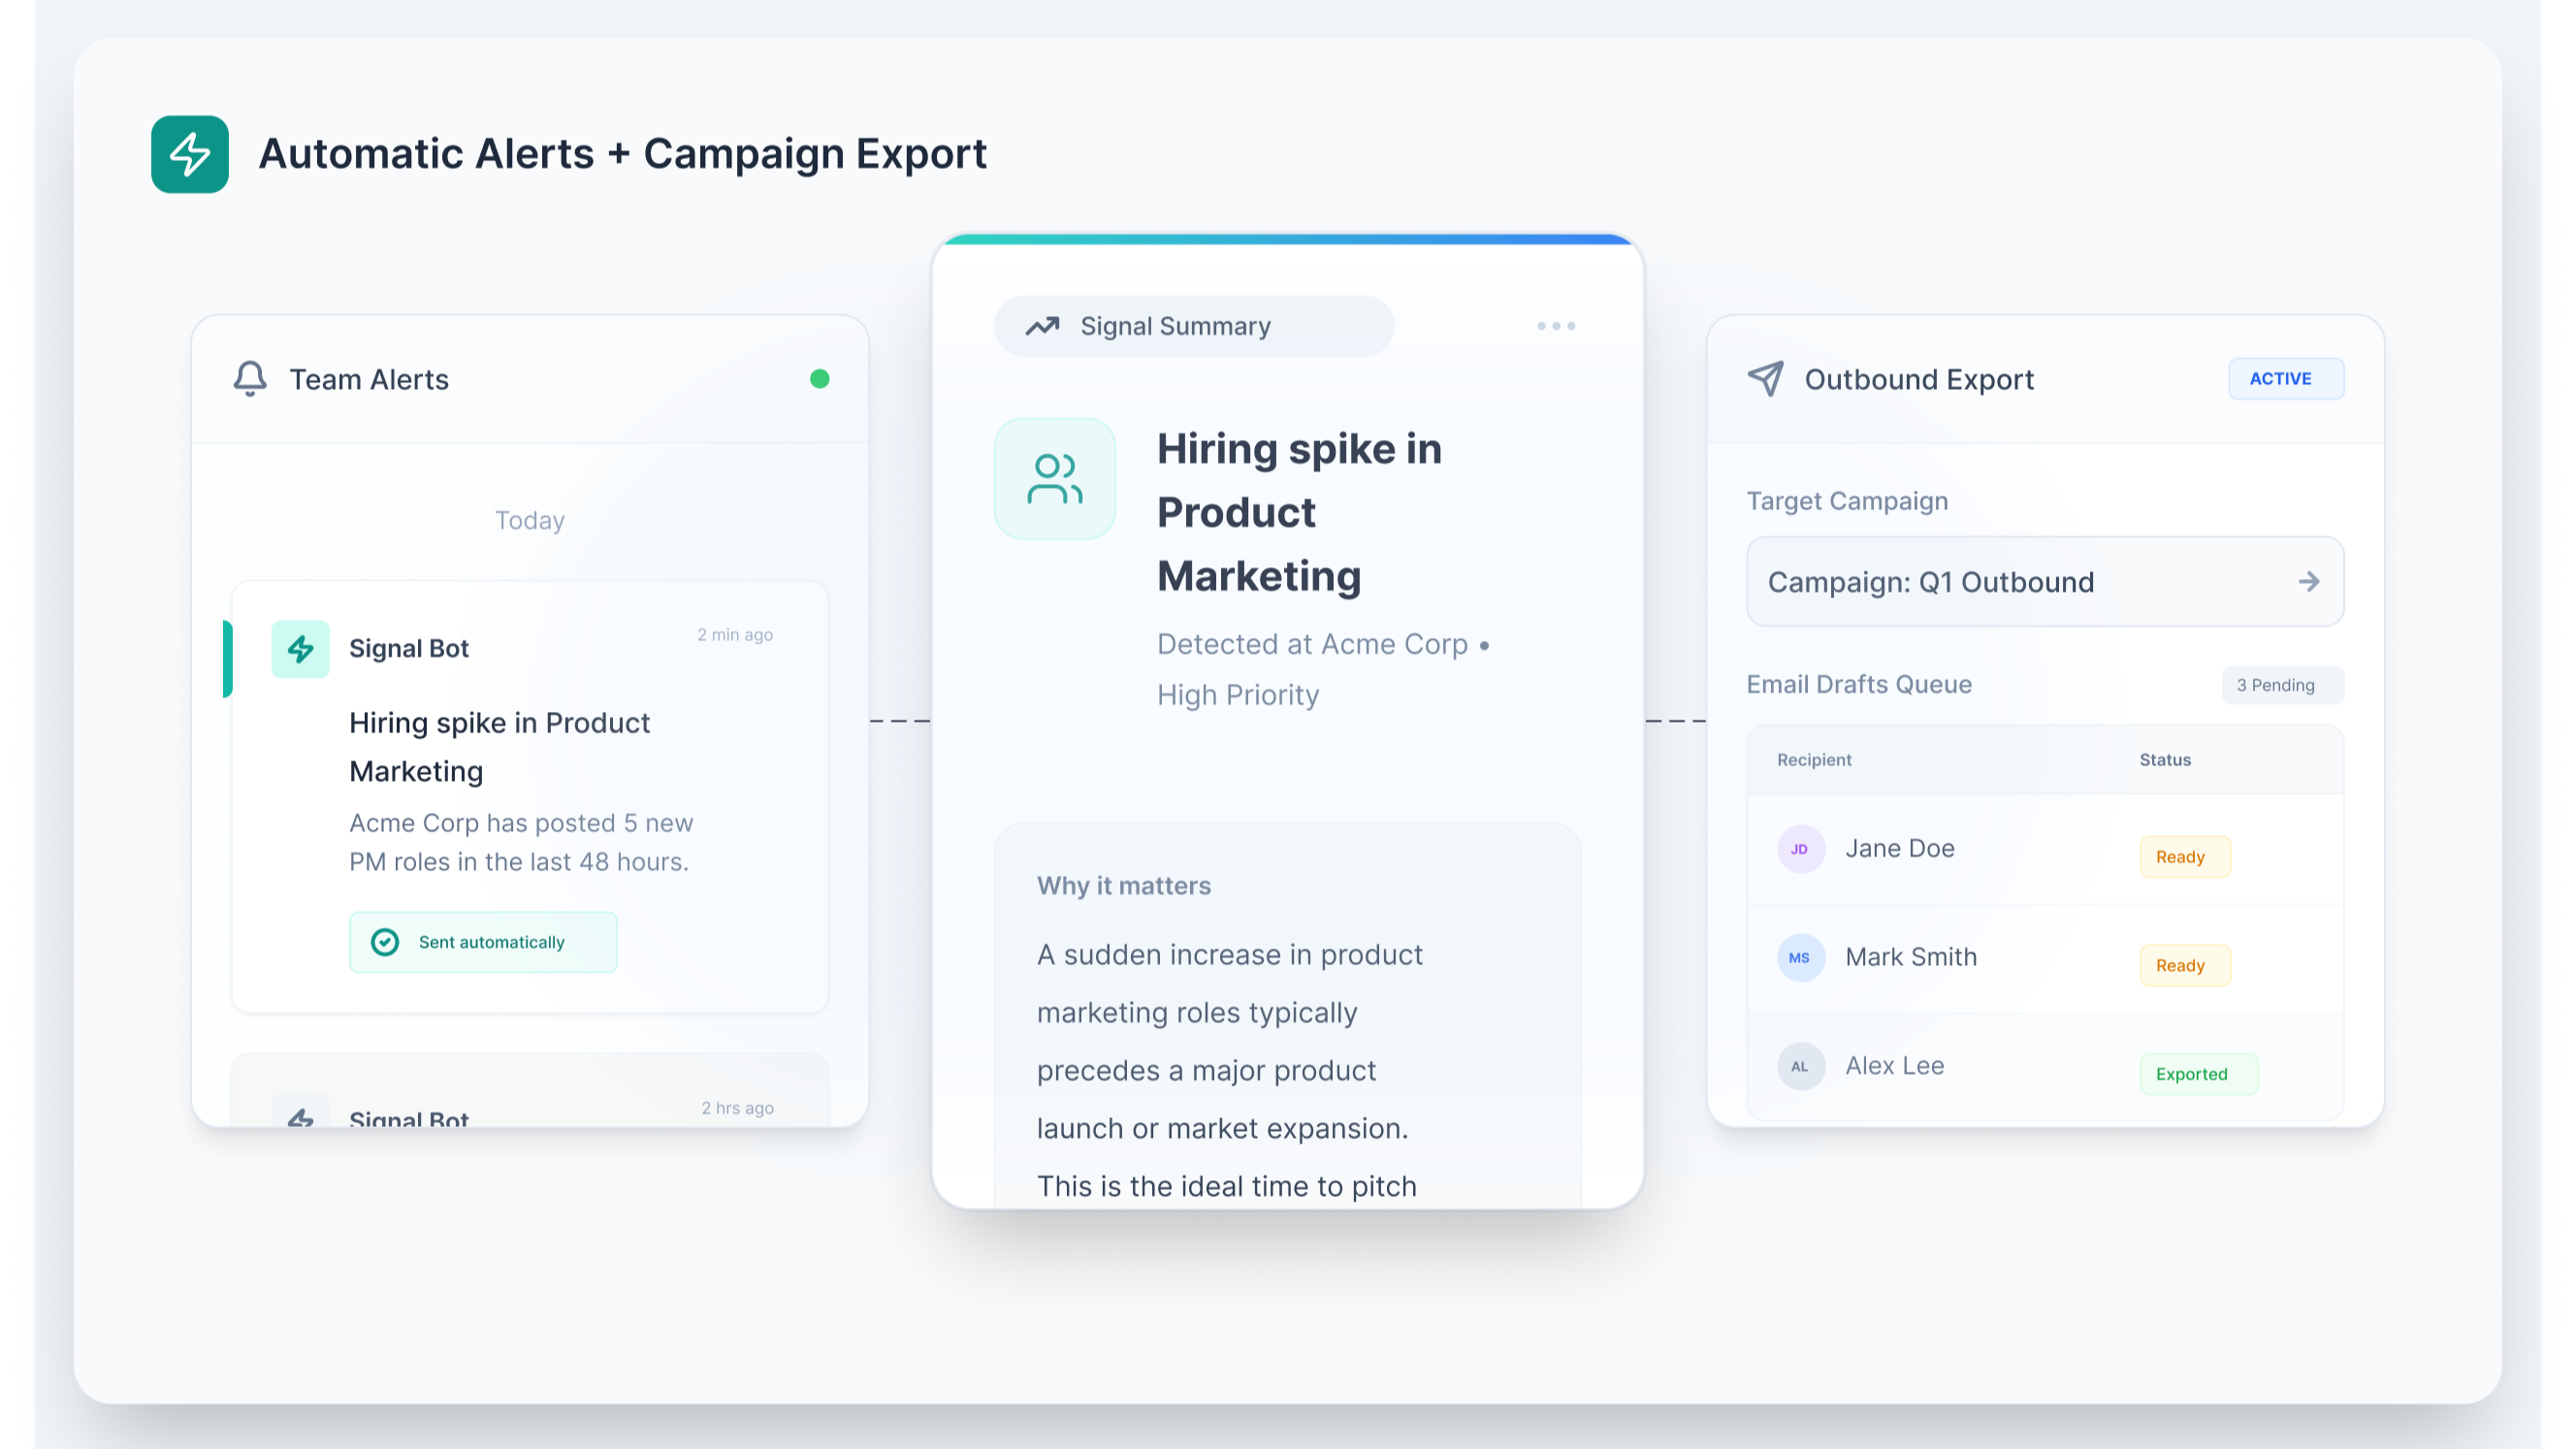Click the people icon on the hiring spike card
This screenshot has height=1449, width=2576.
[x=1055, y=478]
